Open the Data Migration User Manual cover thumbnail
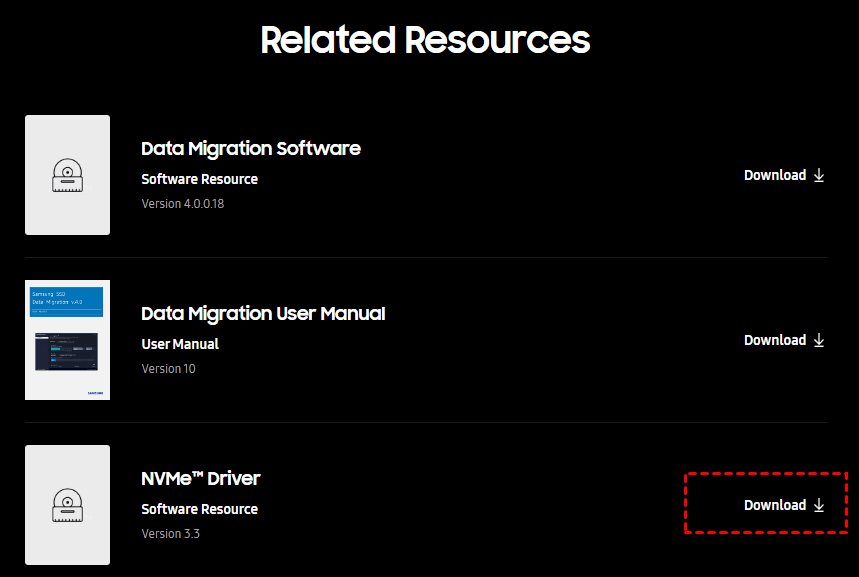The image size is (859, 577). (x=67, y=340)
